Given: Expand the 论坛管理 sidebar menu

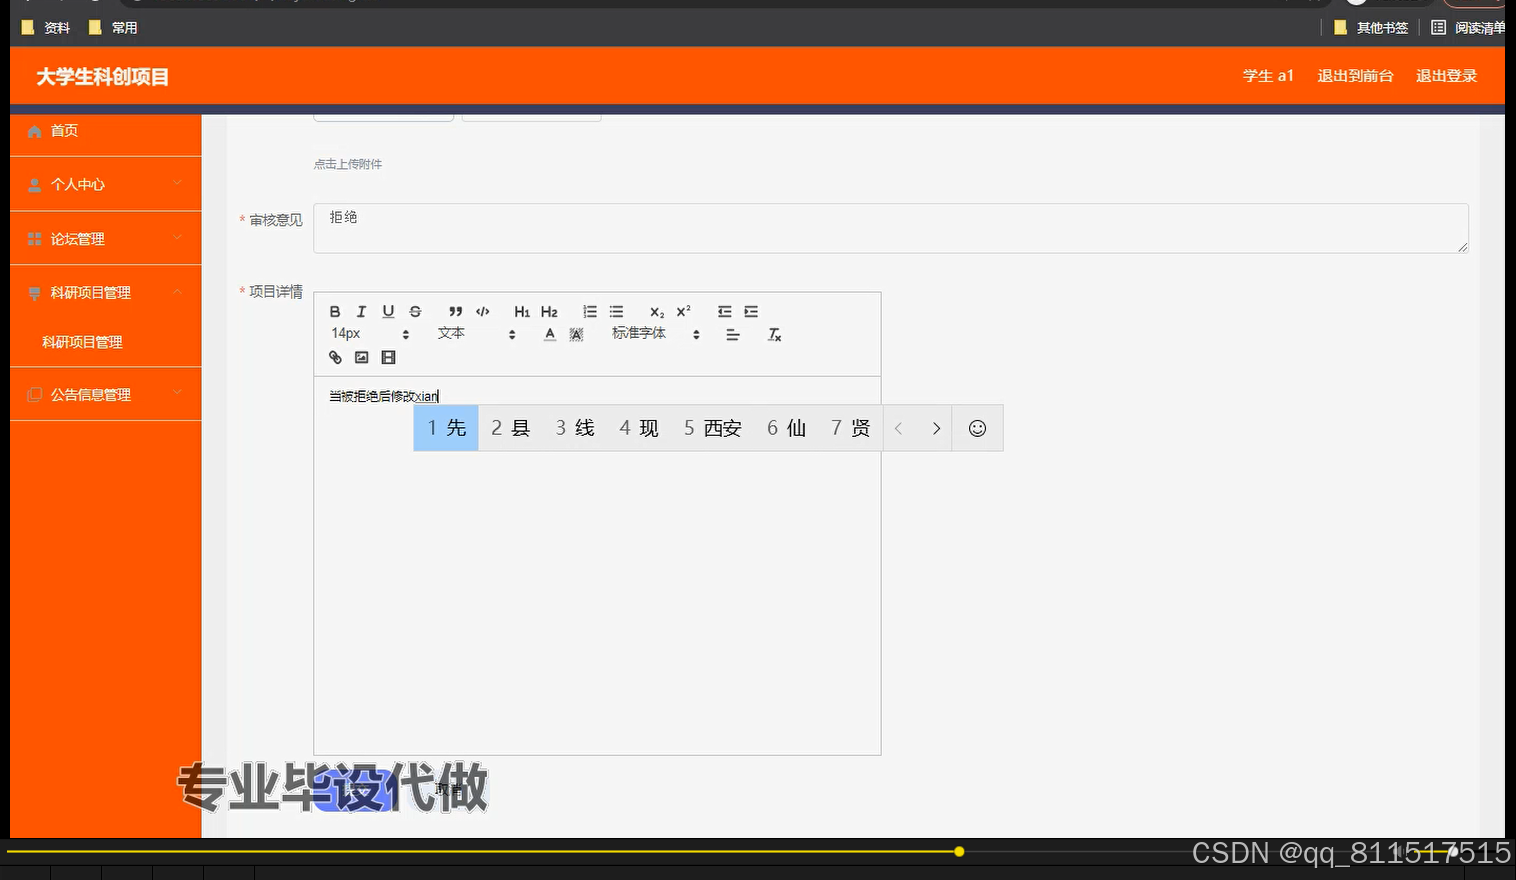Looking at the screenshot, I should [x=106, y=239].
